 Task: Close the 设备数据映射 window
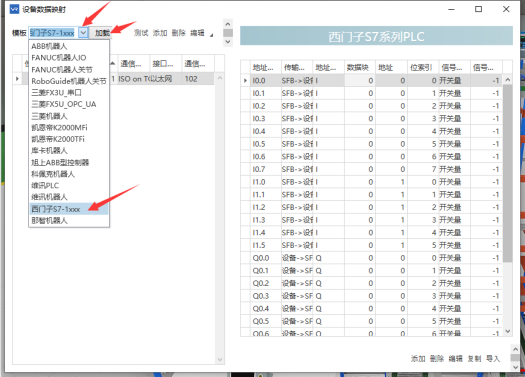tap(506, 9)
